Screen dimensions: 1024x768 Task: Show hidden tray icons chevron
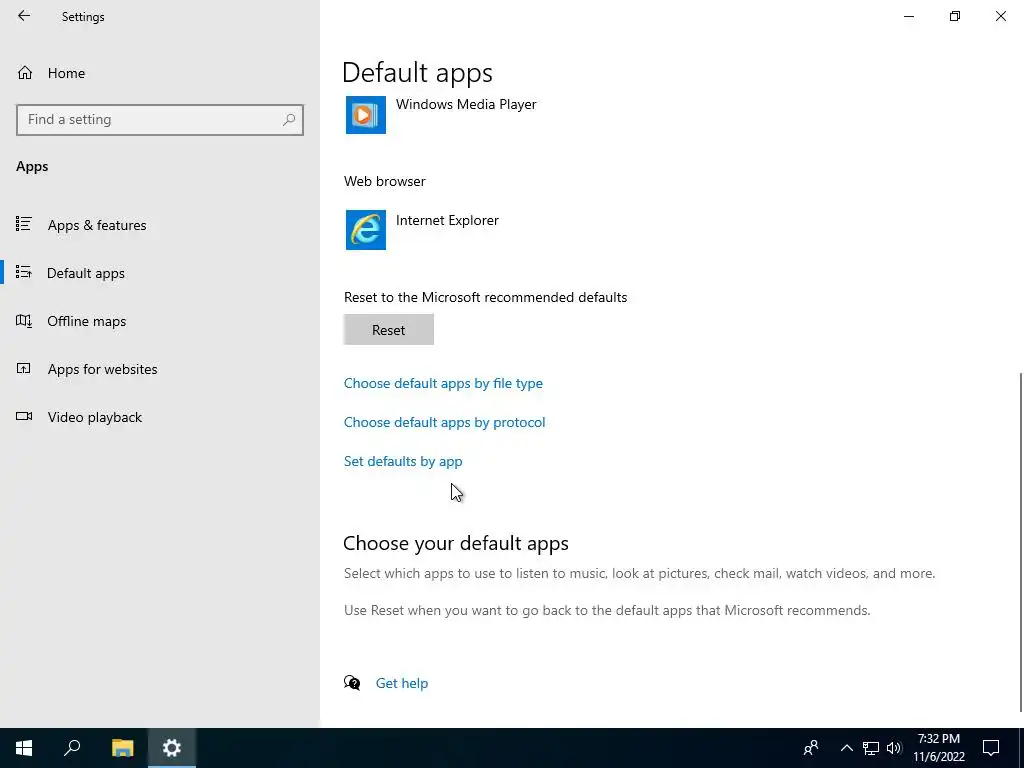tap(846, 748)
